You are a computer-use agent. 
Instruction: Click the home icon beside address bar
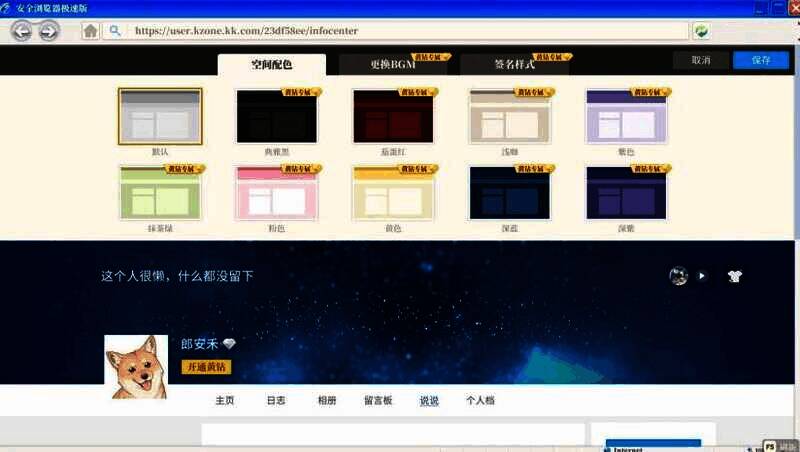[90, 31]
